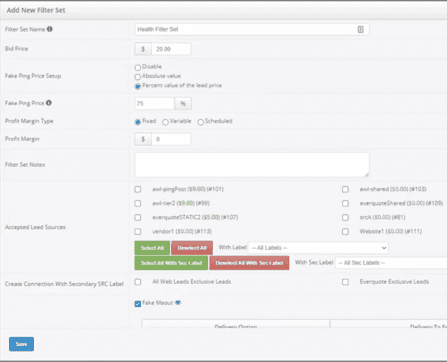Image resolution: width=447 pixels, height=362 pixels.
Task: Click the Bid Price input field
Action: point(171,49)
